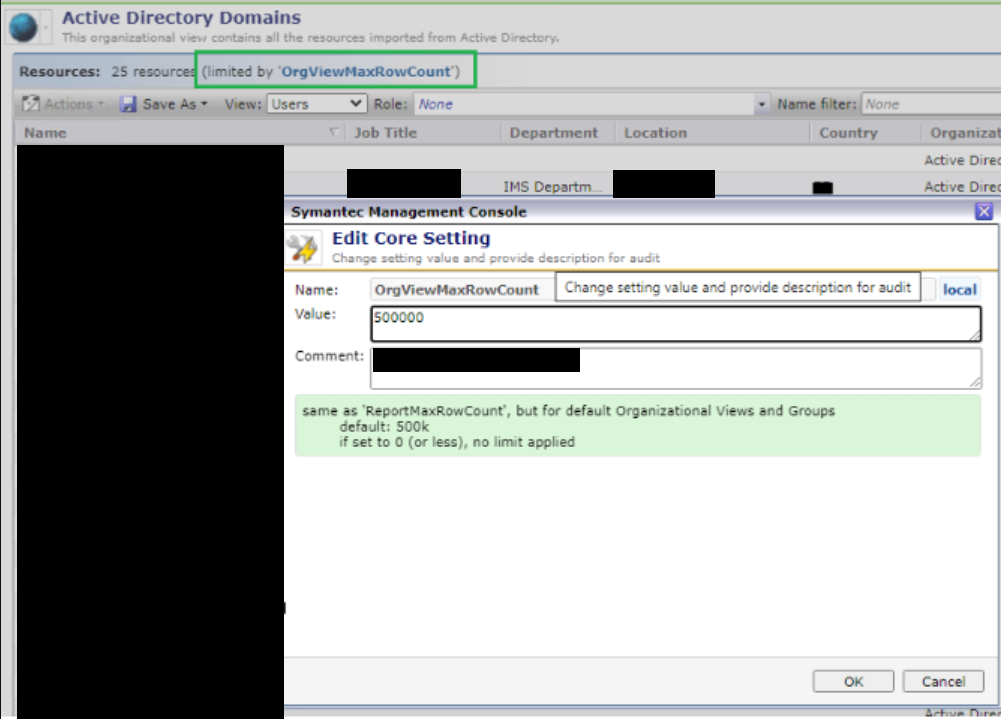Click the local link beside Name
This screenshot has width=1001, height=719.
tap(960, 290)
